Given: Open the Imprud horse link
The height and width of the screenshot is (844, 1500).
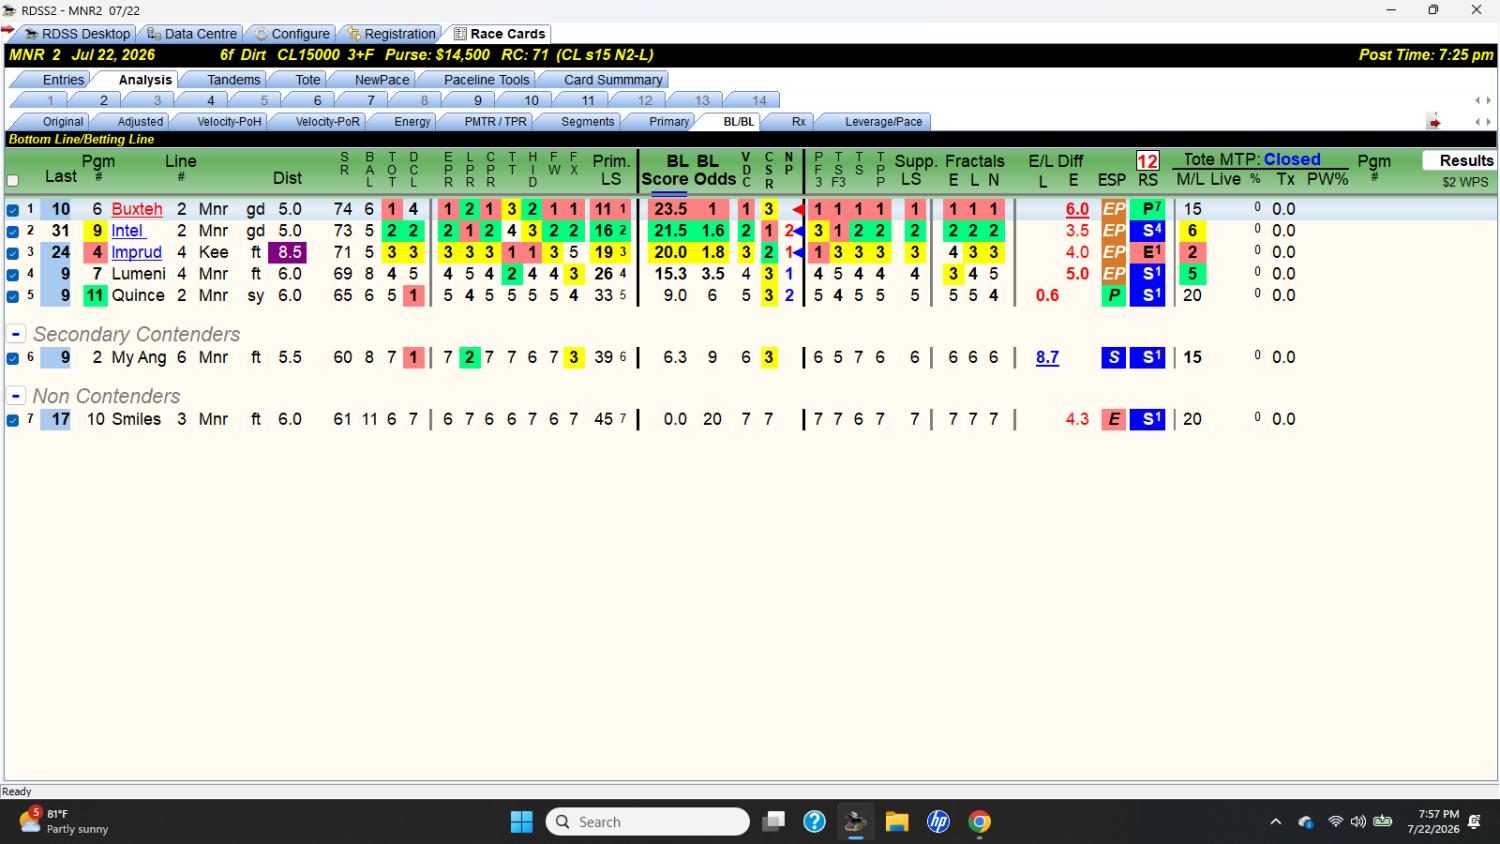Looking at the screenshot, I should click(x=137, y=252).
